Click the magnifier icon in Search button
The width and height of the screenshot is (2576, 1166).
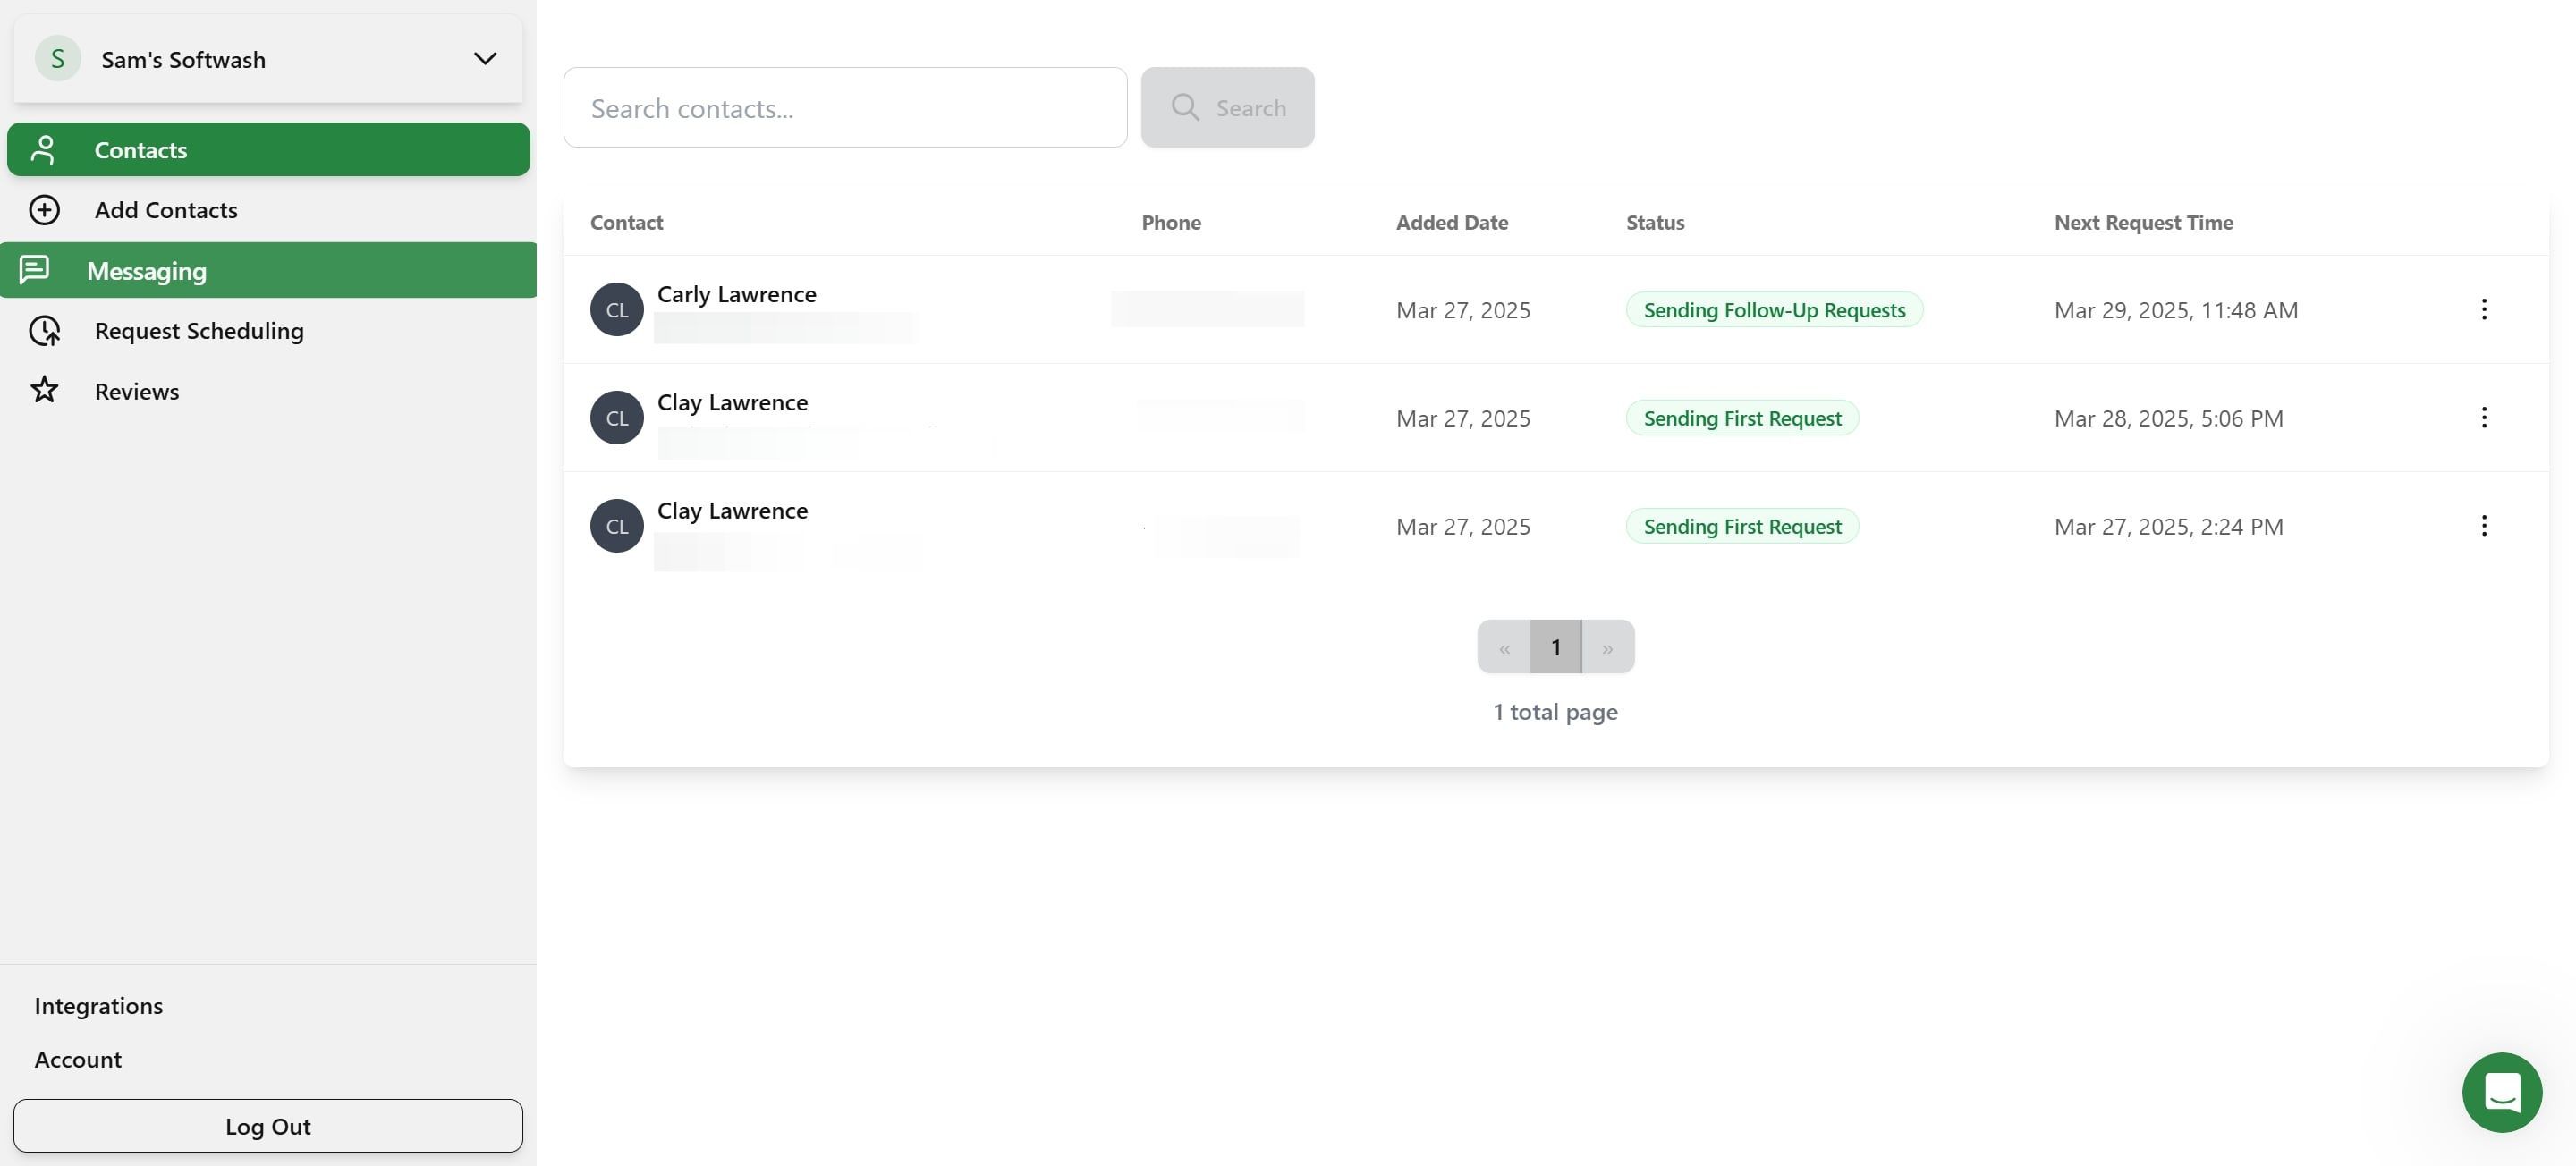tap(1185, 108)
